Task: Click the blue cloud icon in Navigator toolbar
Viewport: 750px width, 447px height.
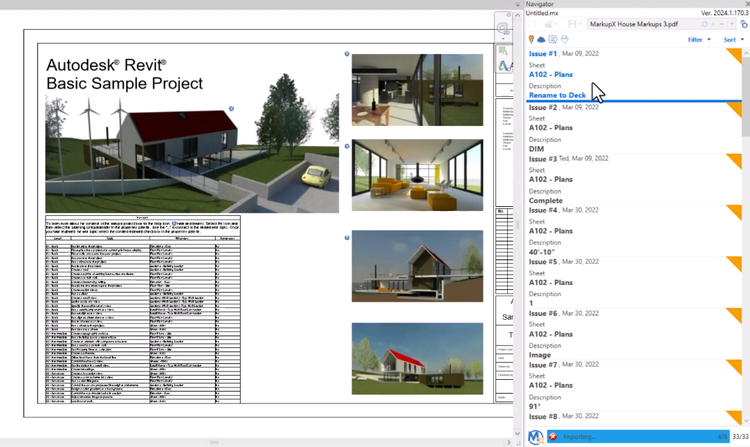Action: coord(541,39)
